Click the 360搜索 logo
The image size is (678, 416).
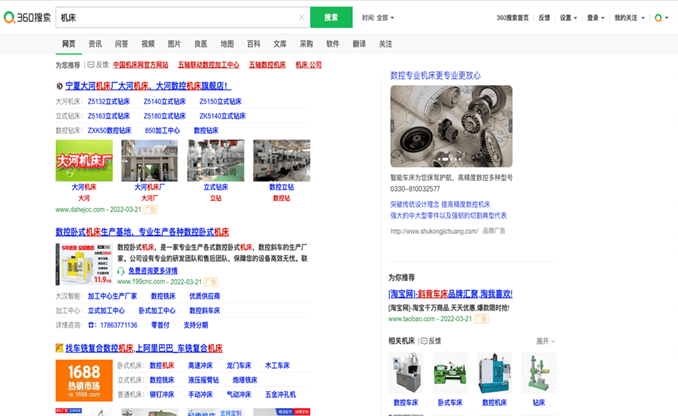[x=27, y=17]
